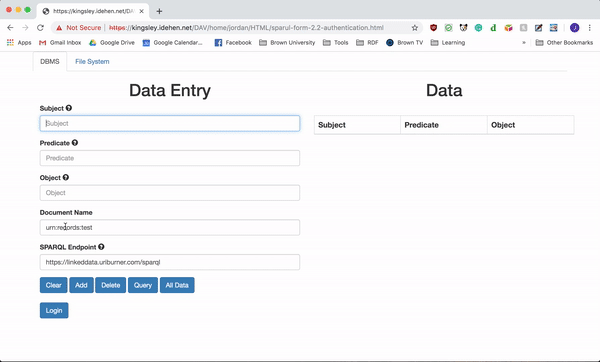Click the red shield extension icon
The image size is (600, 362).
point(433,28)
